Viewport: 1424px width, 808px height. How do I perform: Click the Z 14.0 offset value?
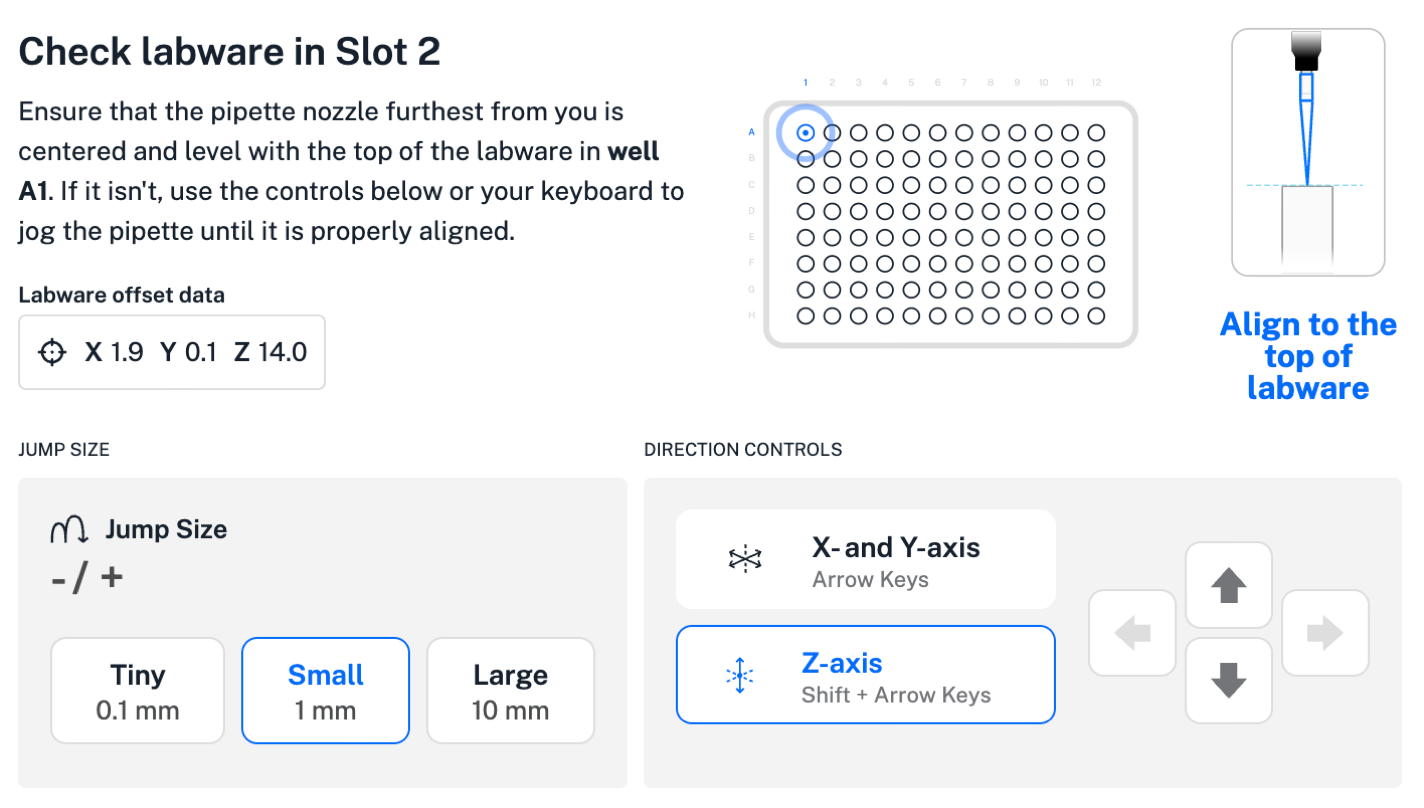pos(271,352)
